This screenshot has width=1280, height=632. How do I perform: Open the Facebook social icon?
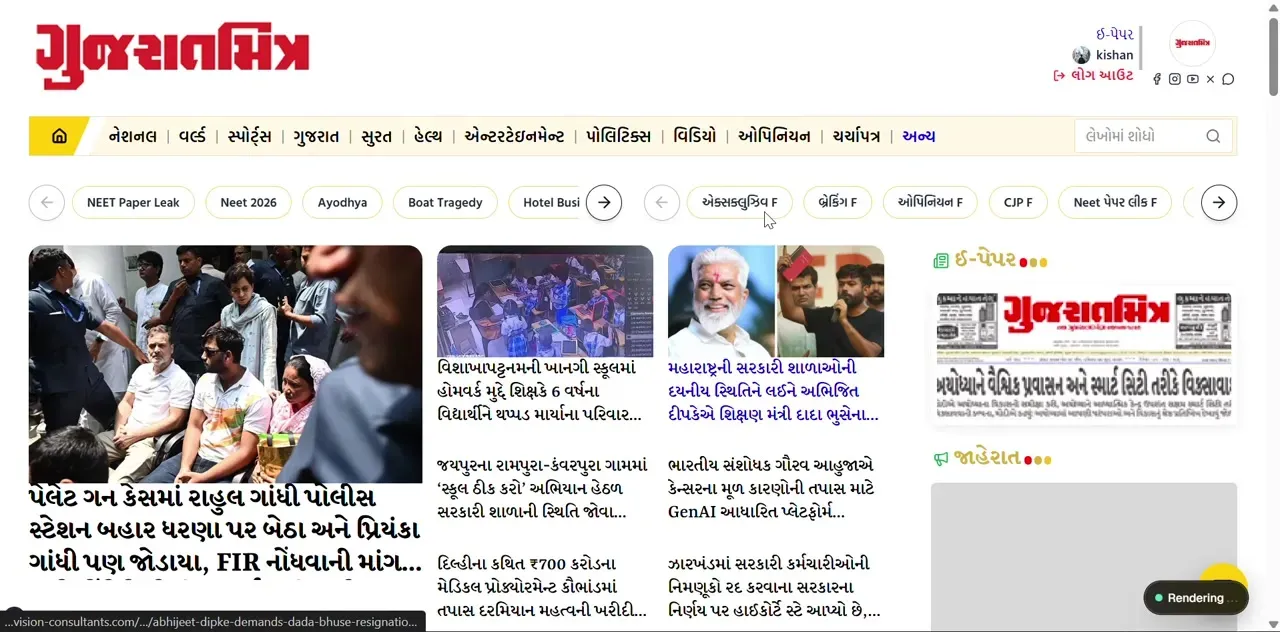[x=1157, y=79]
